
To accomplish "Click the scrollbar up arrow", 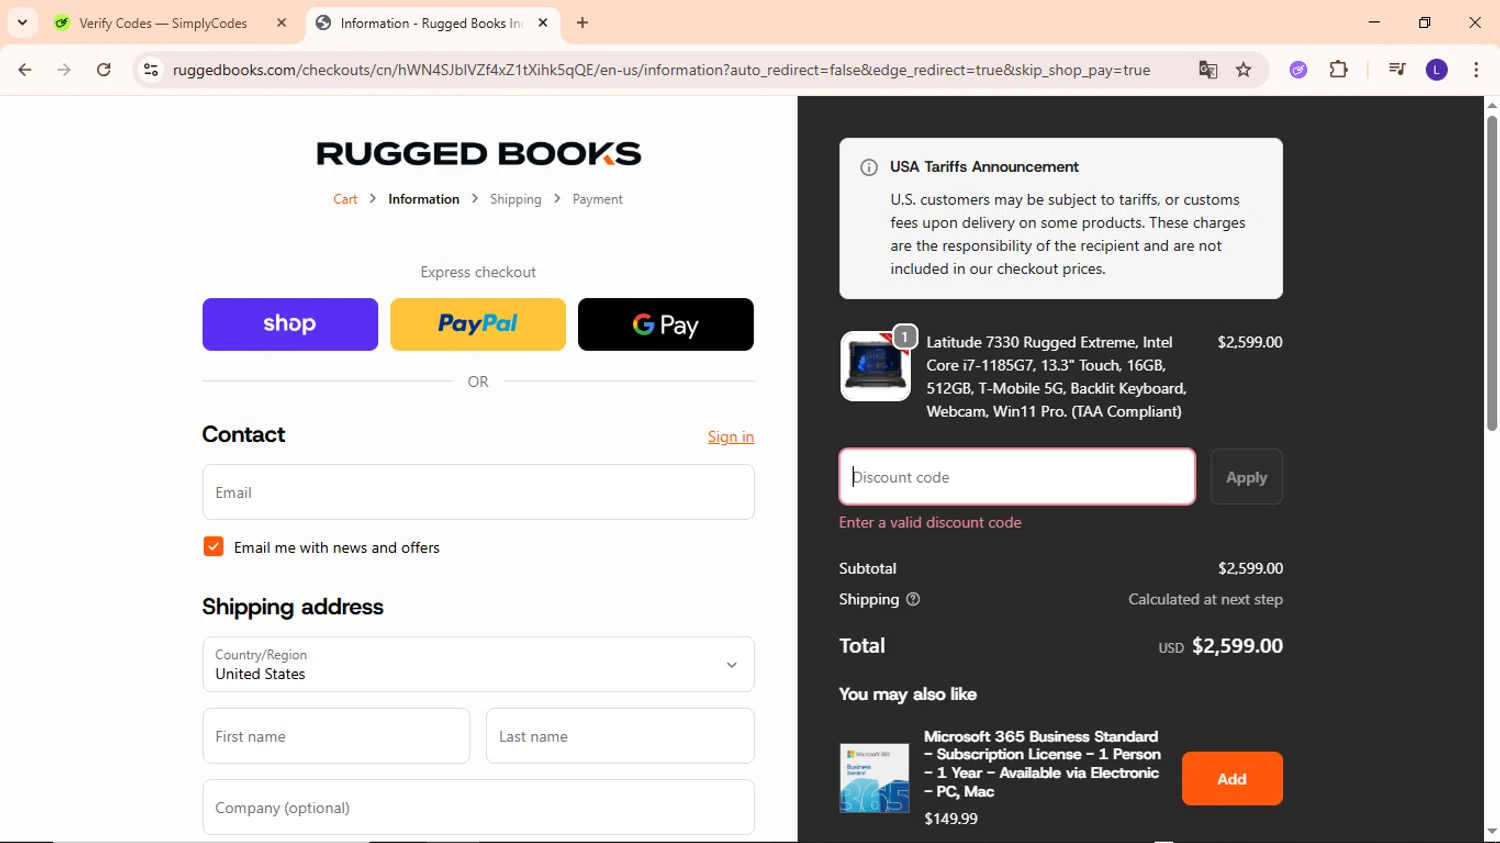I will point(1492,105).
